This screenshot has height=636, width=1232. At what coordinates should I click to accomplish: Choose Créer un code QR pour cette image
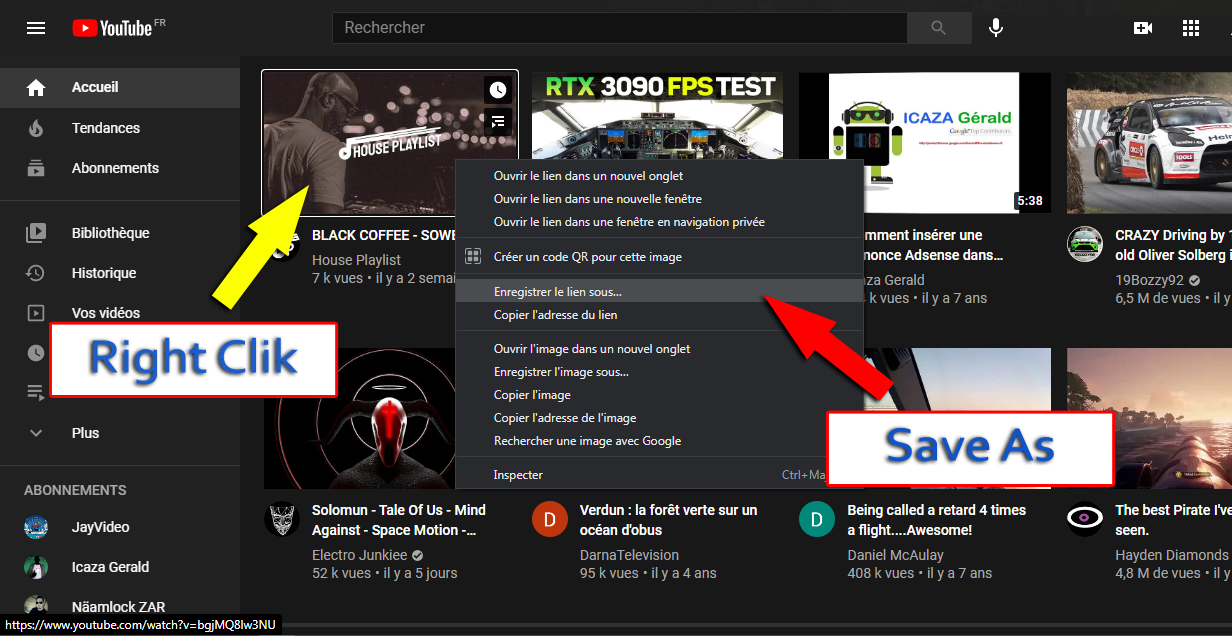[587, 257]
